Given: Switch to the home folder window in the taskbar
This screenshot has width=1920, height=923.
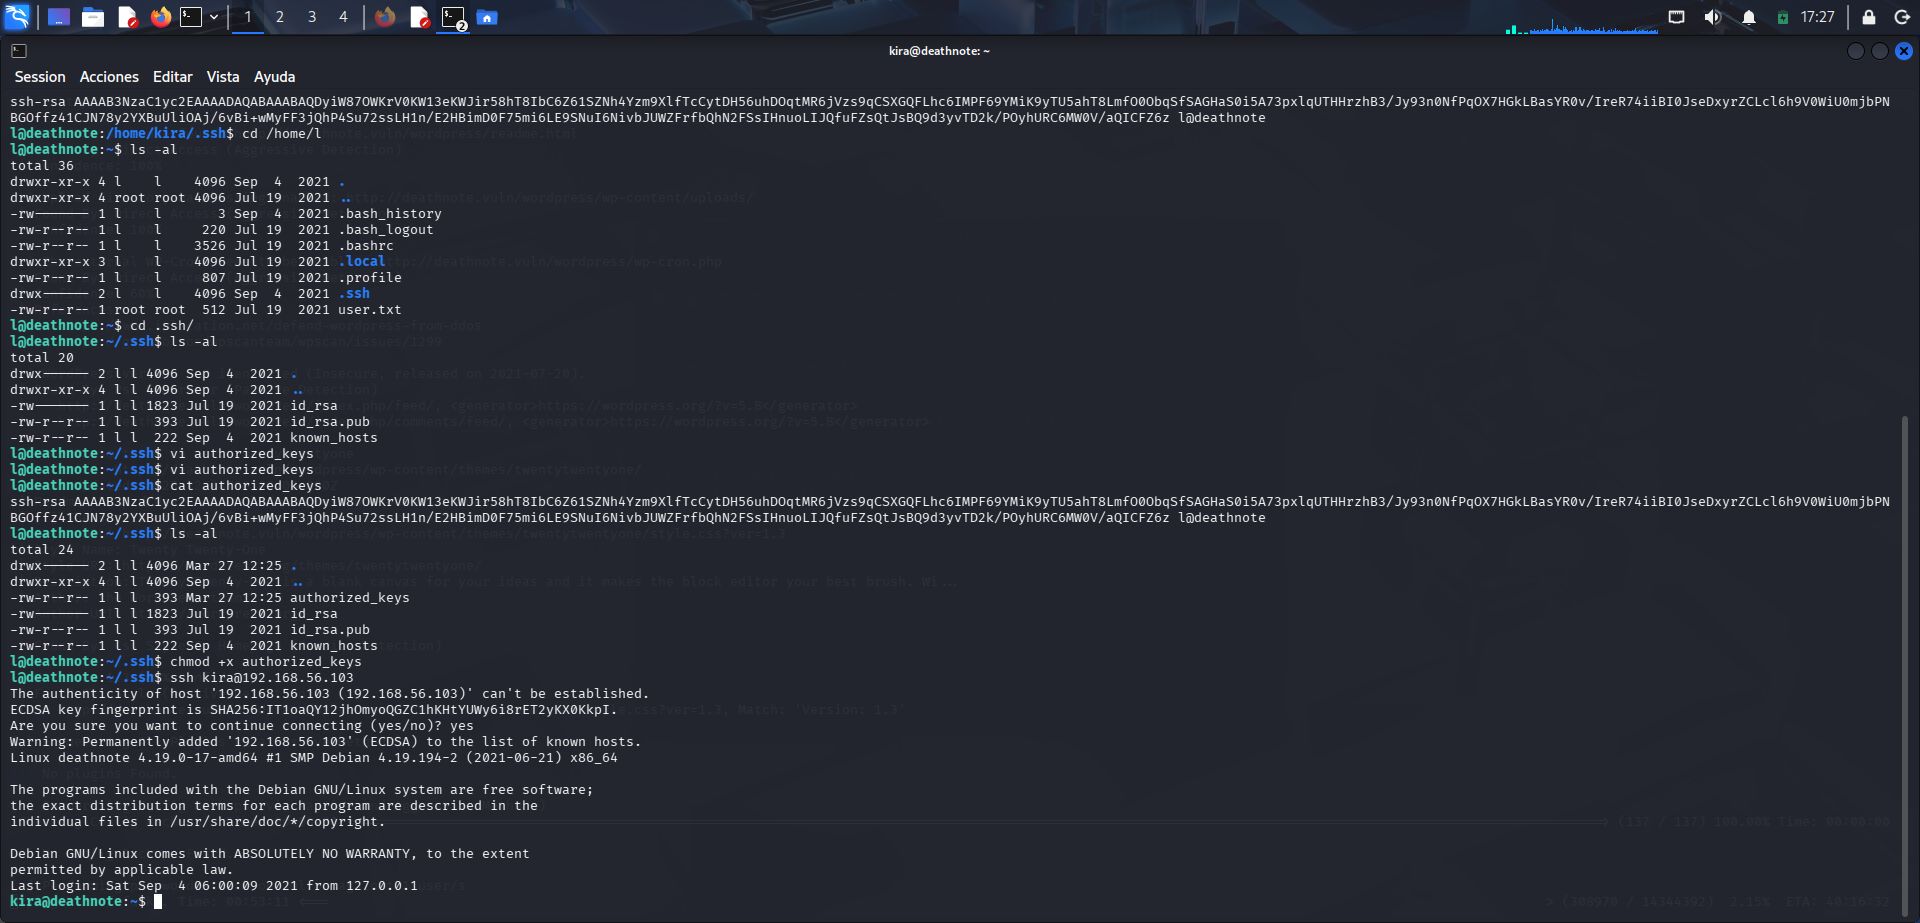Looking at the screenshot, I should 487,17.
